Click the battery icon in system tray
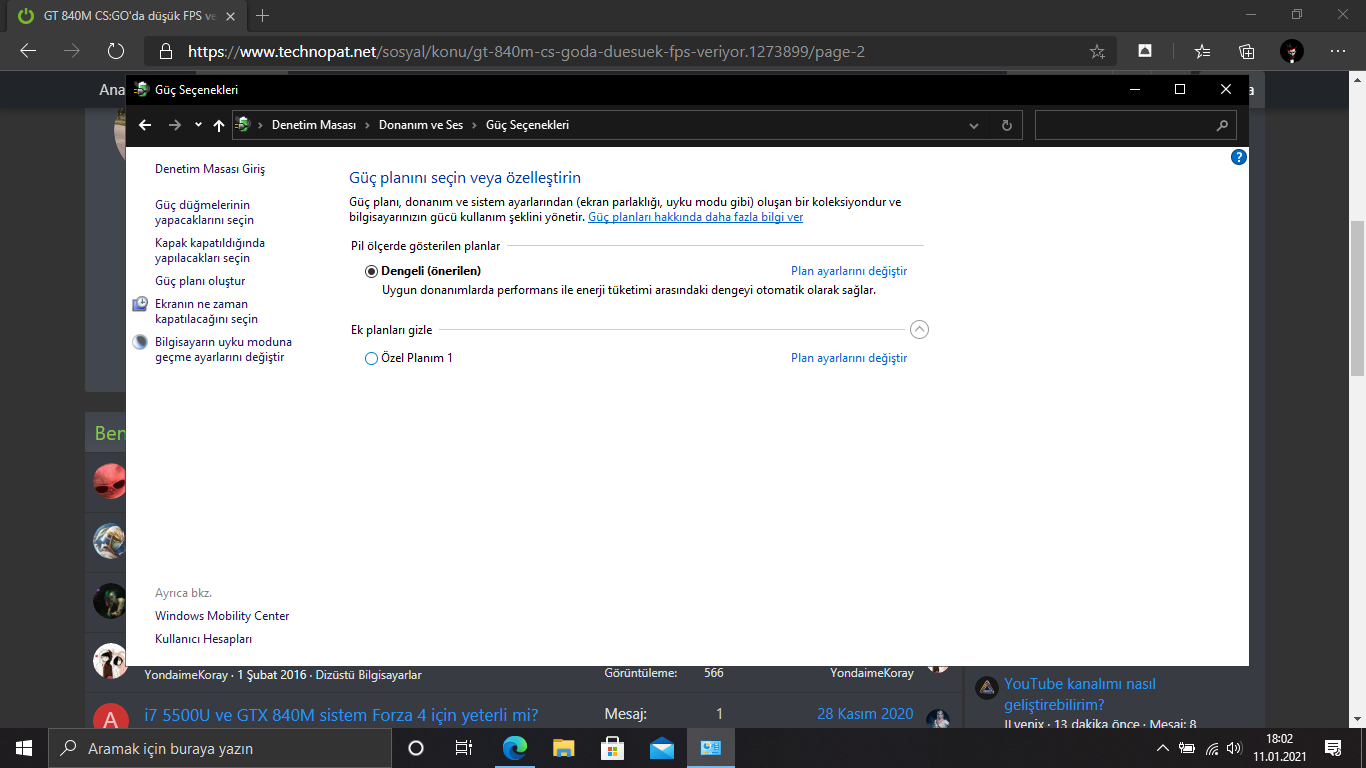This screenshot has width=1366, height=768. click(1187, 748)
